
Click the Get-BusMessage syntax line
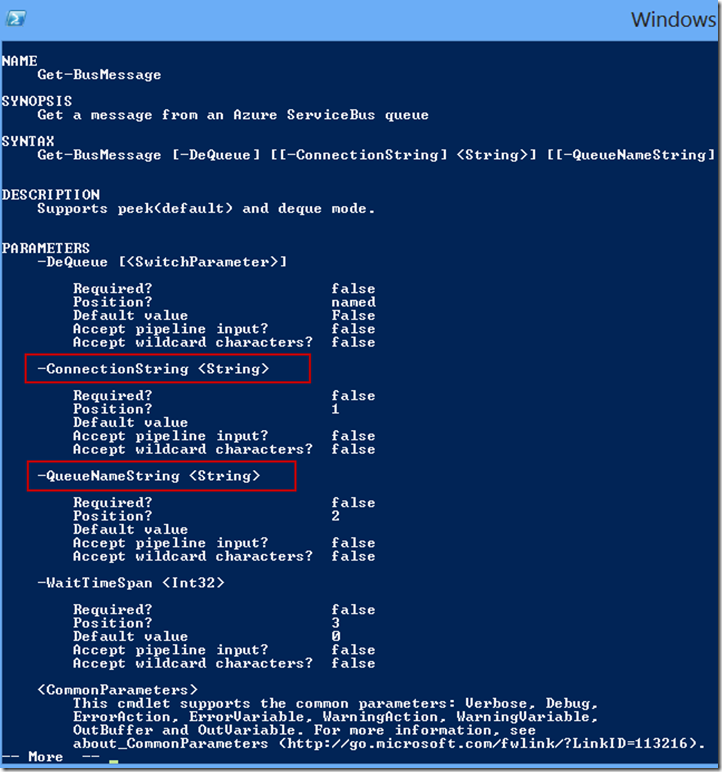(375, 155)
